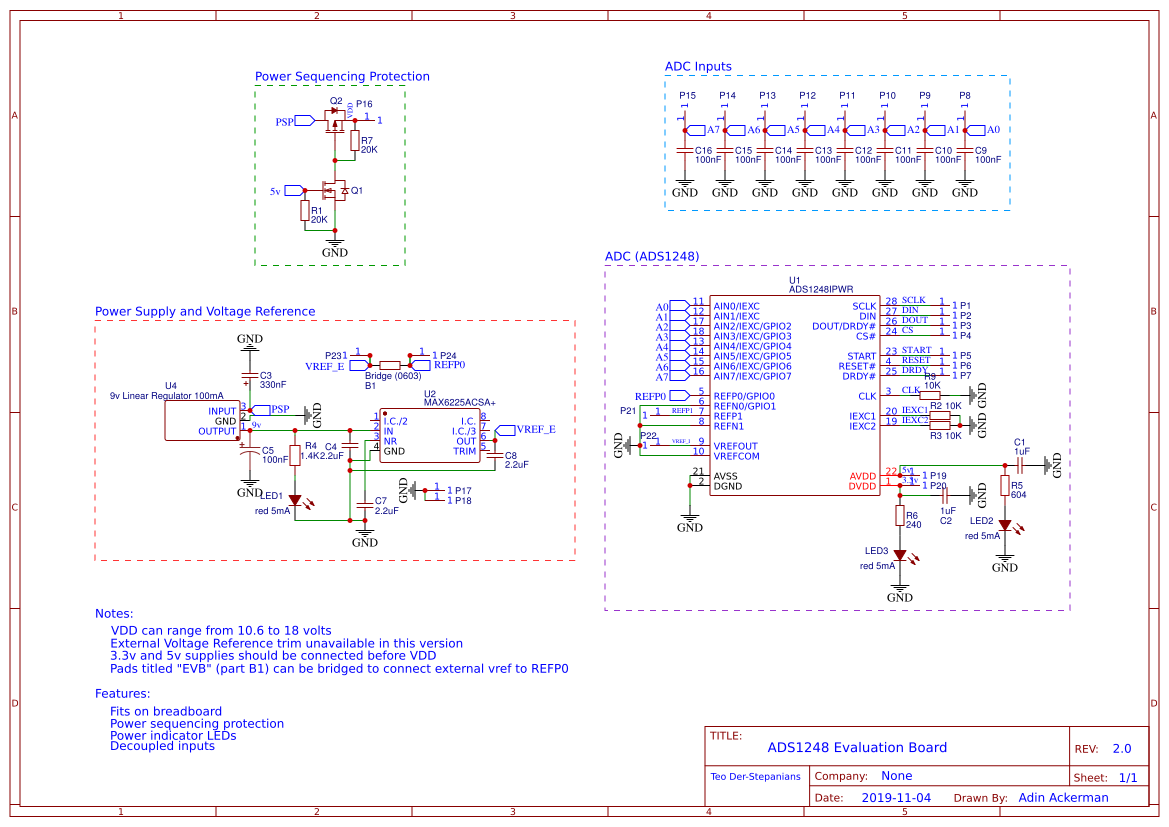Click the "ADC Inputs" block title
Viewport: 1169px width, 827px height.
pos(699,66)
